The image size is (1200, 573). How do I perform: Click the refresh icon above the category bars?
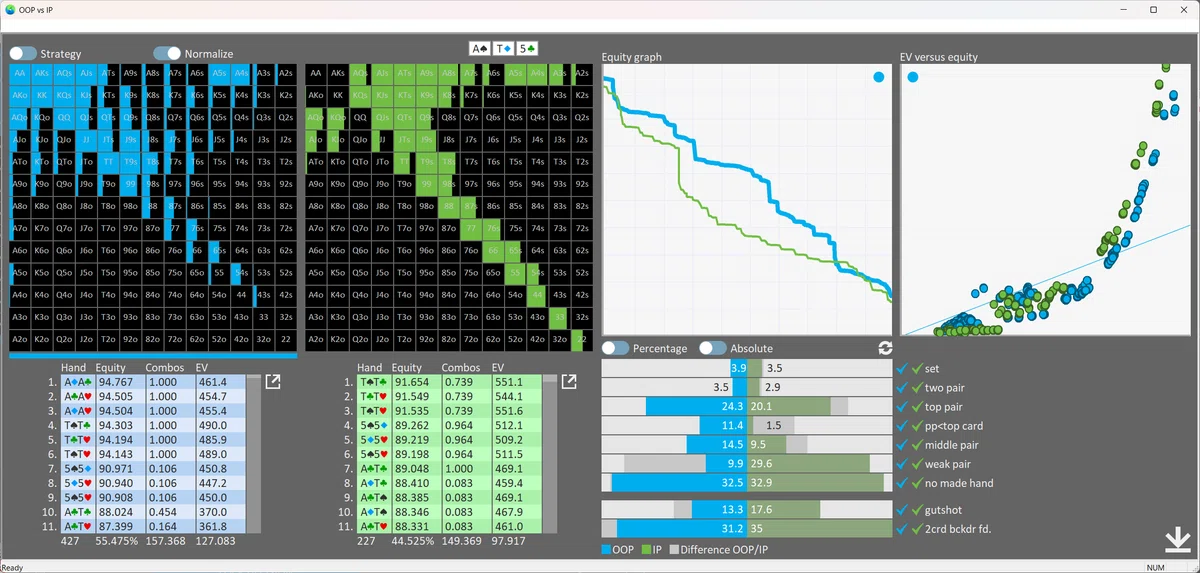tap(885, 348)
